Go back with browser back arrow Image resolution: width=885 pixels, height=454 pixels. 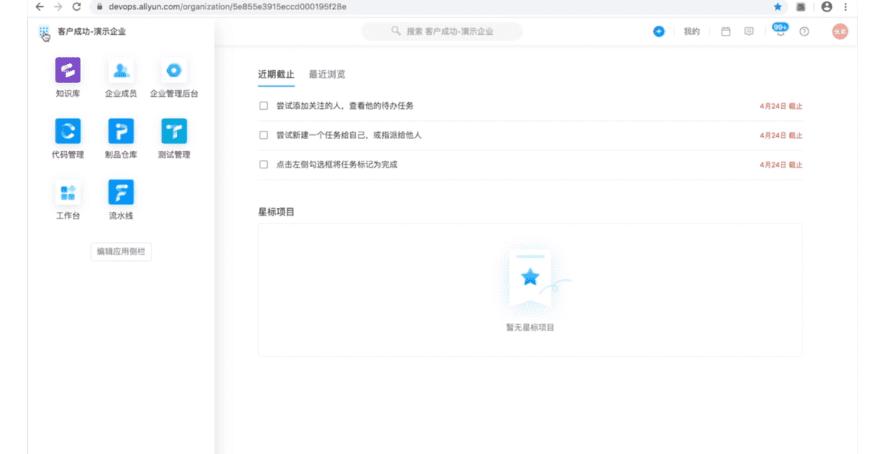[40, 7]
